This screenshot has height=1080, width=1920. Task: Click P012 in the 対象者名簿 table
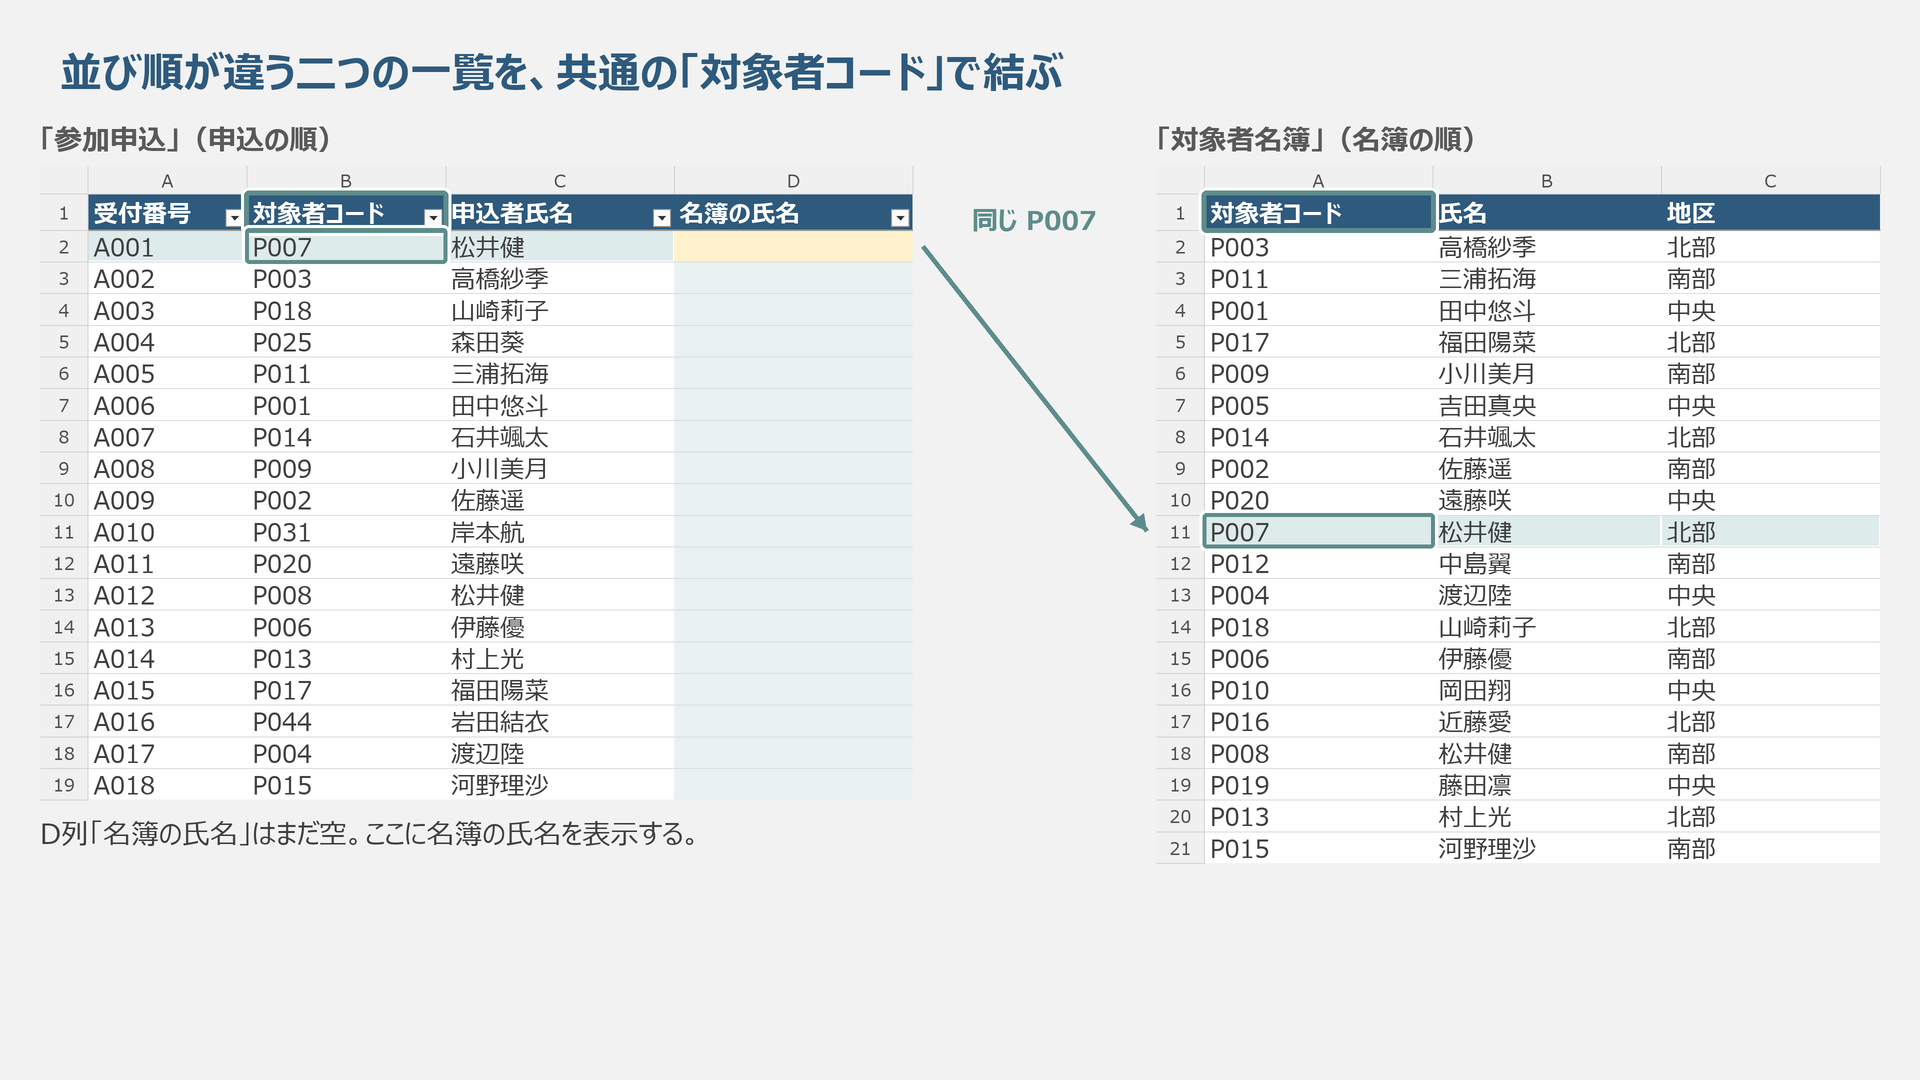tap(1318, 564)
